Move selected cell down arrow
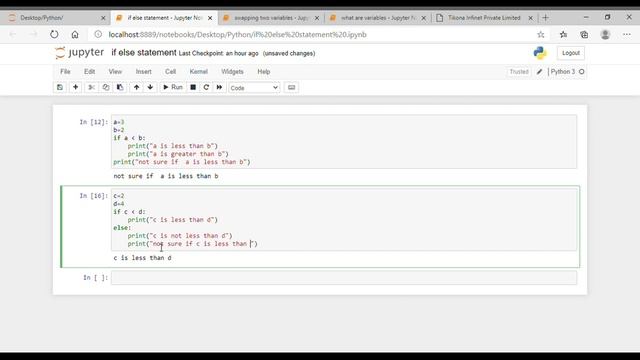 click(150, 87)
